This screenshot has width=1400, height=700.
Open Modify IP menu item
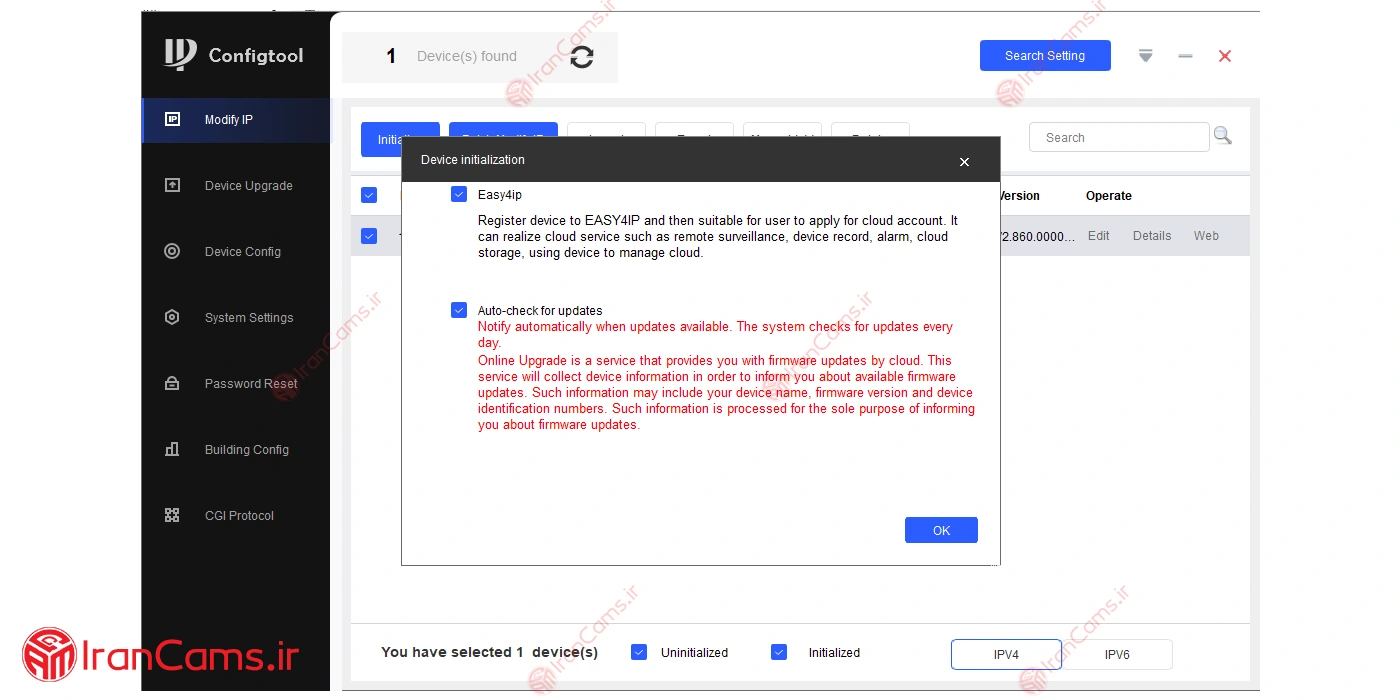236,120
